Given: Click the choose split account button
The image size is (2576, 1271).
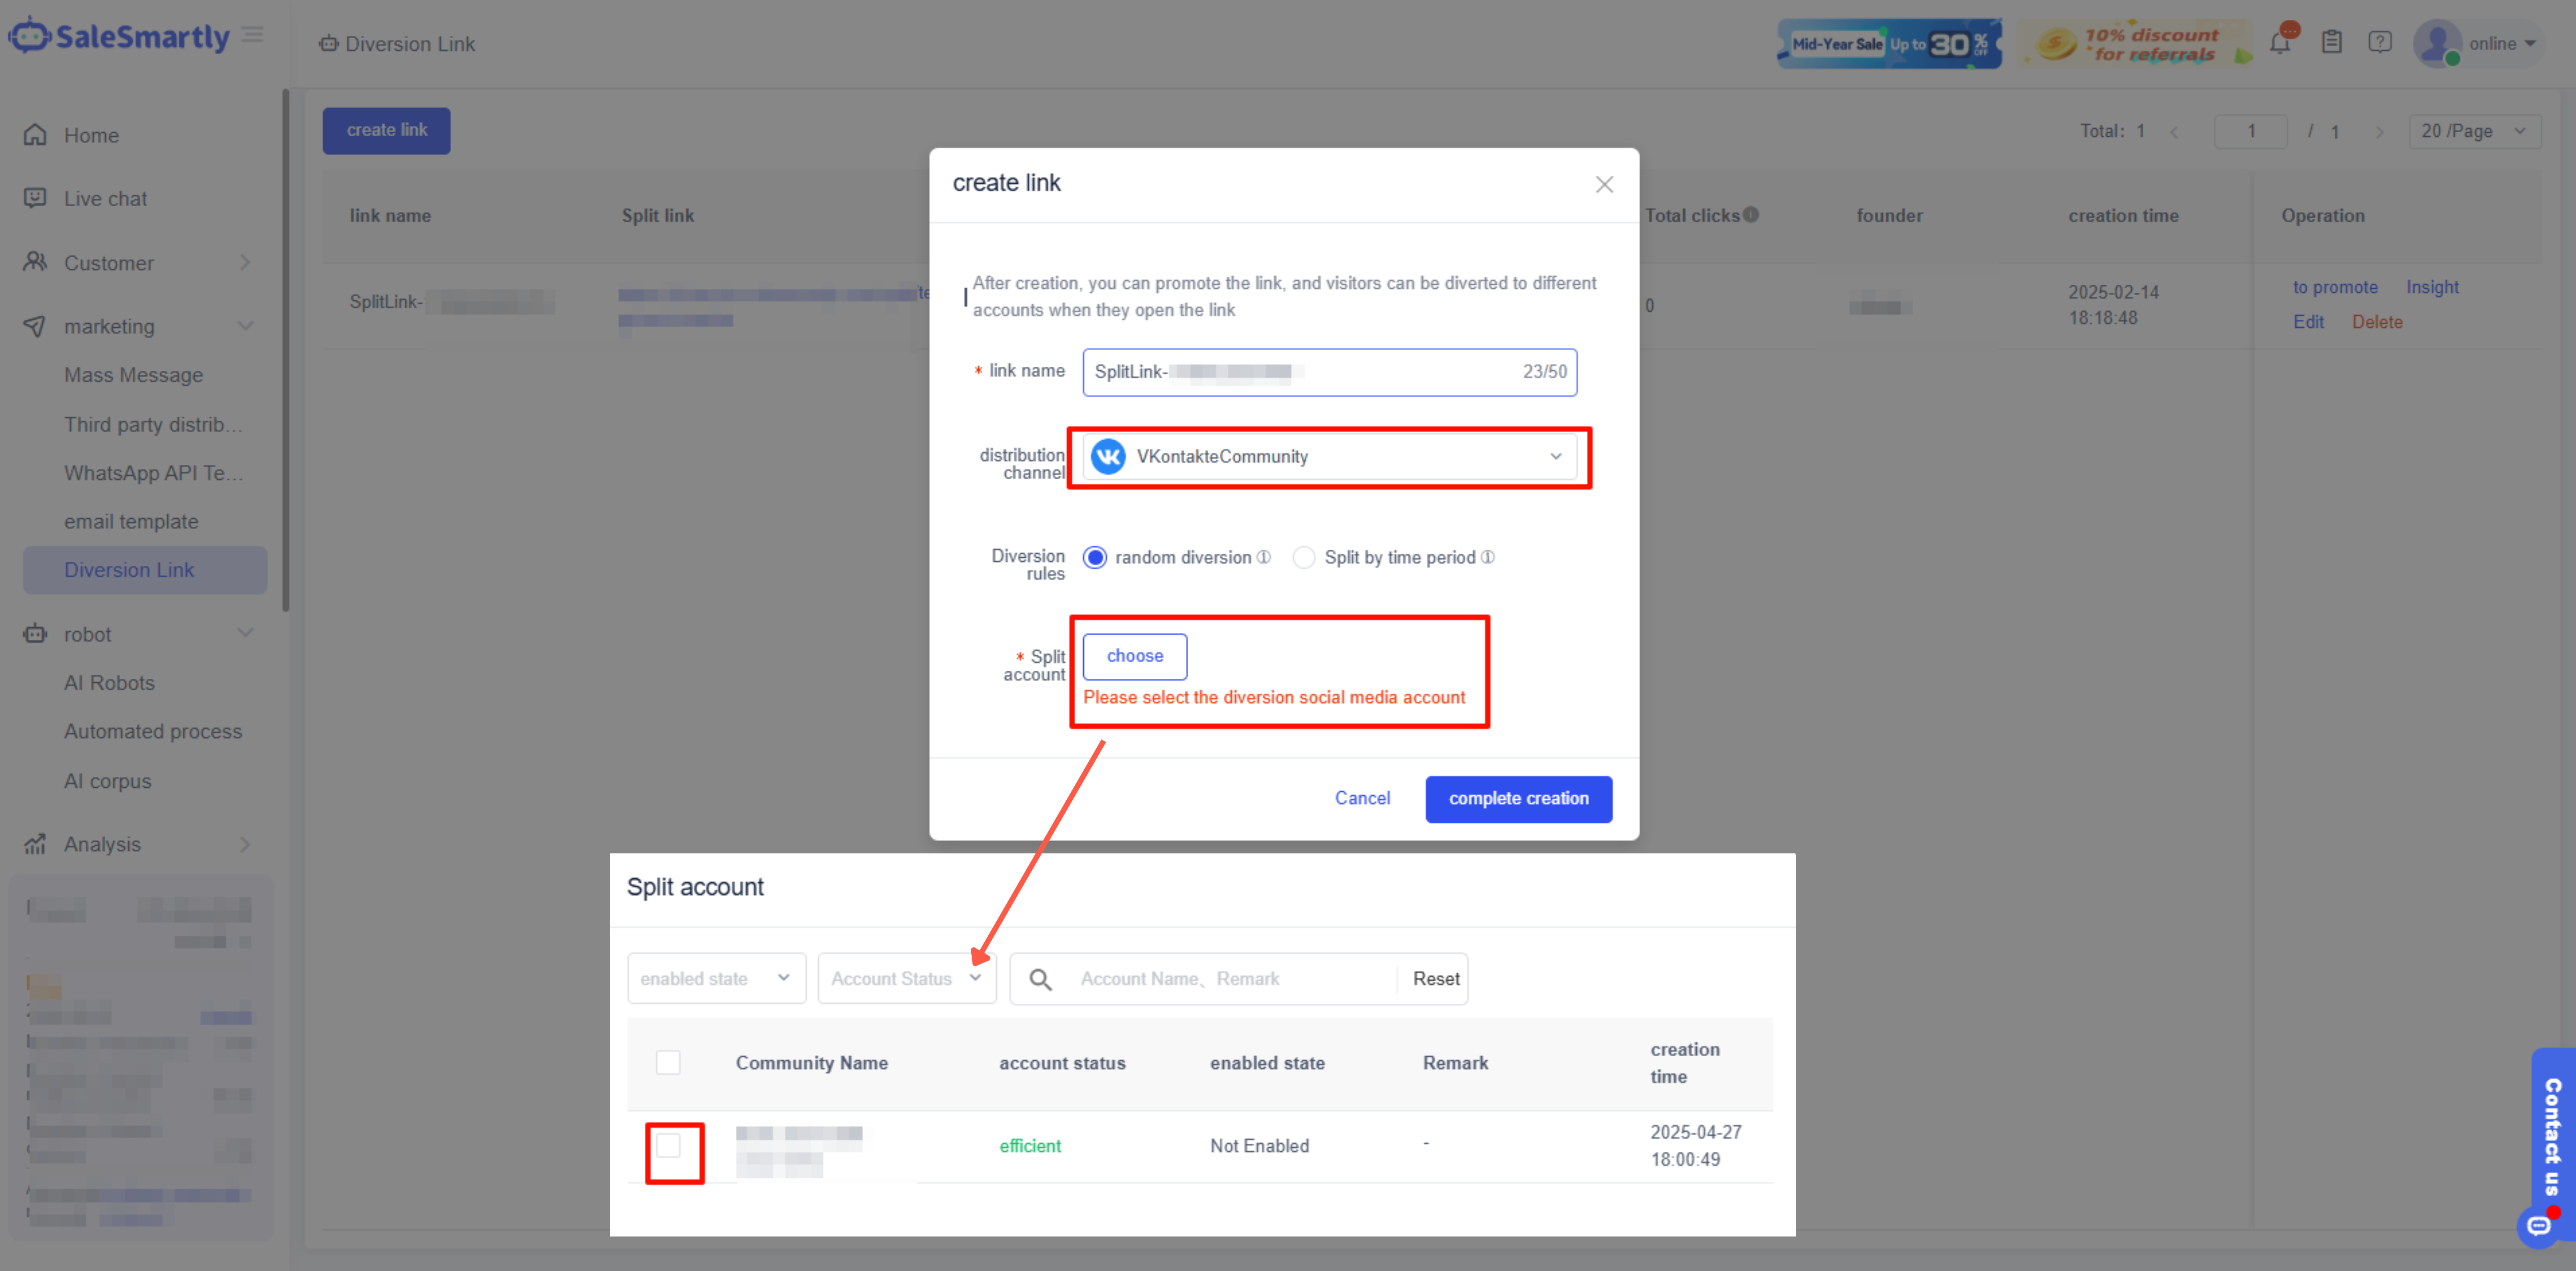Looking at the screenshot, I should [x=1134, y=656].
